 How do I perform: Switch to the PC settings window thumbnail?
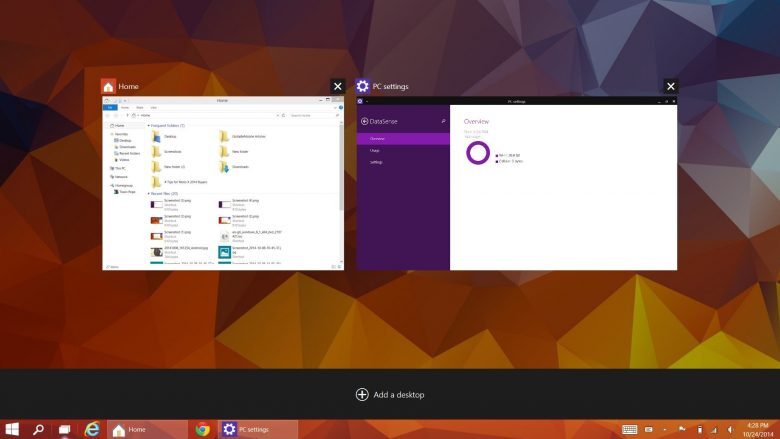coord(517,183)
